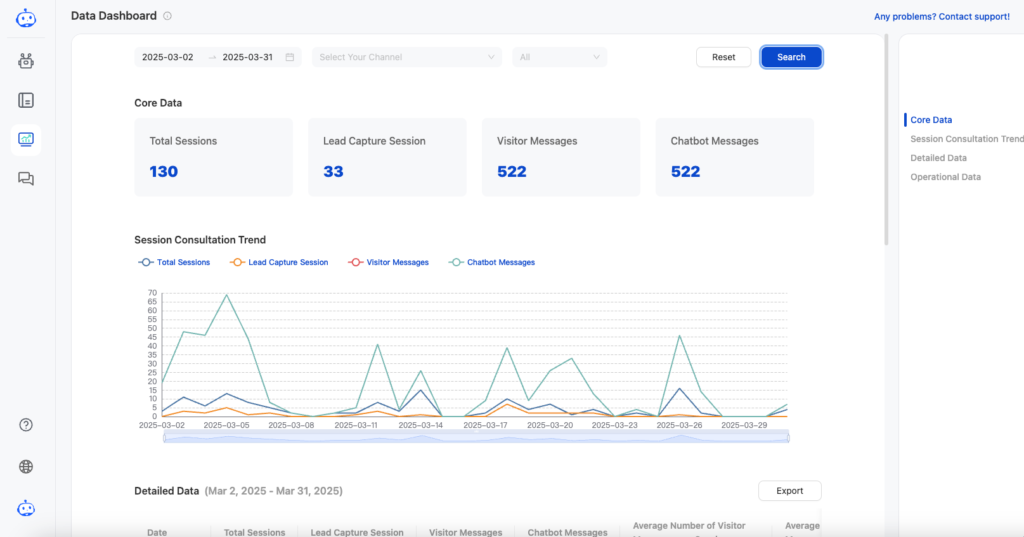
Task: Open the calendar icon in date range
Action: 290,57
